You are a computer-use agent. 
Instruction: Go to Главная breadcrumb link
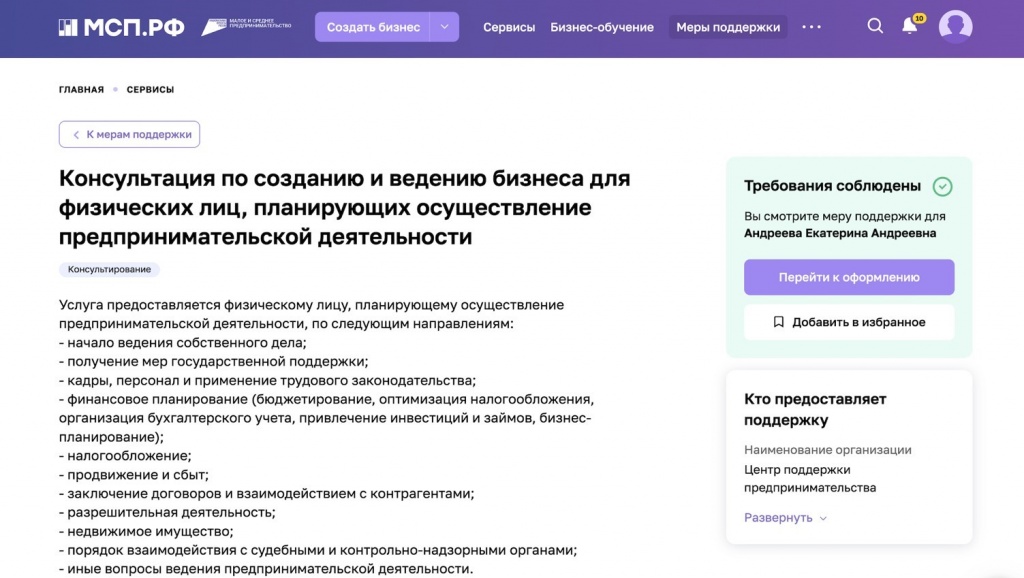coord(81,90)
